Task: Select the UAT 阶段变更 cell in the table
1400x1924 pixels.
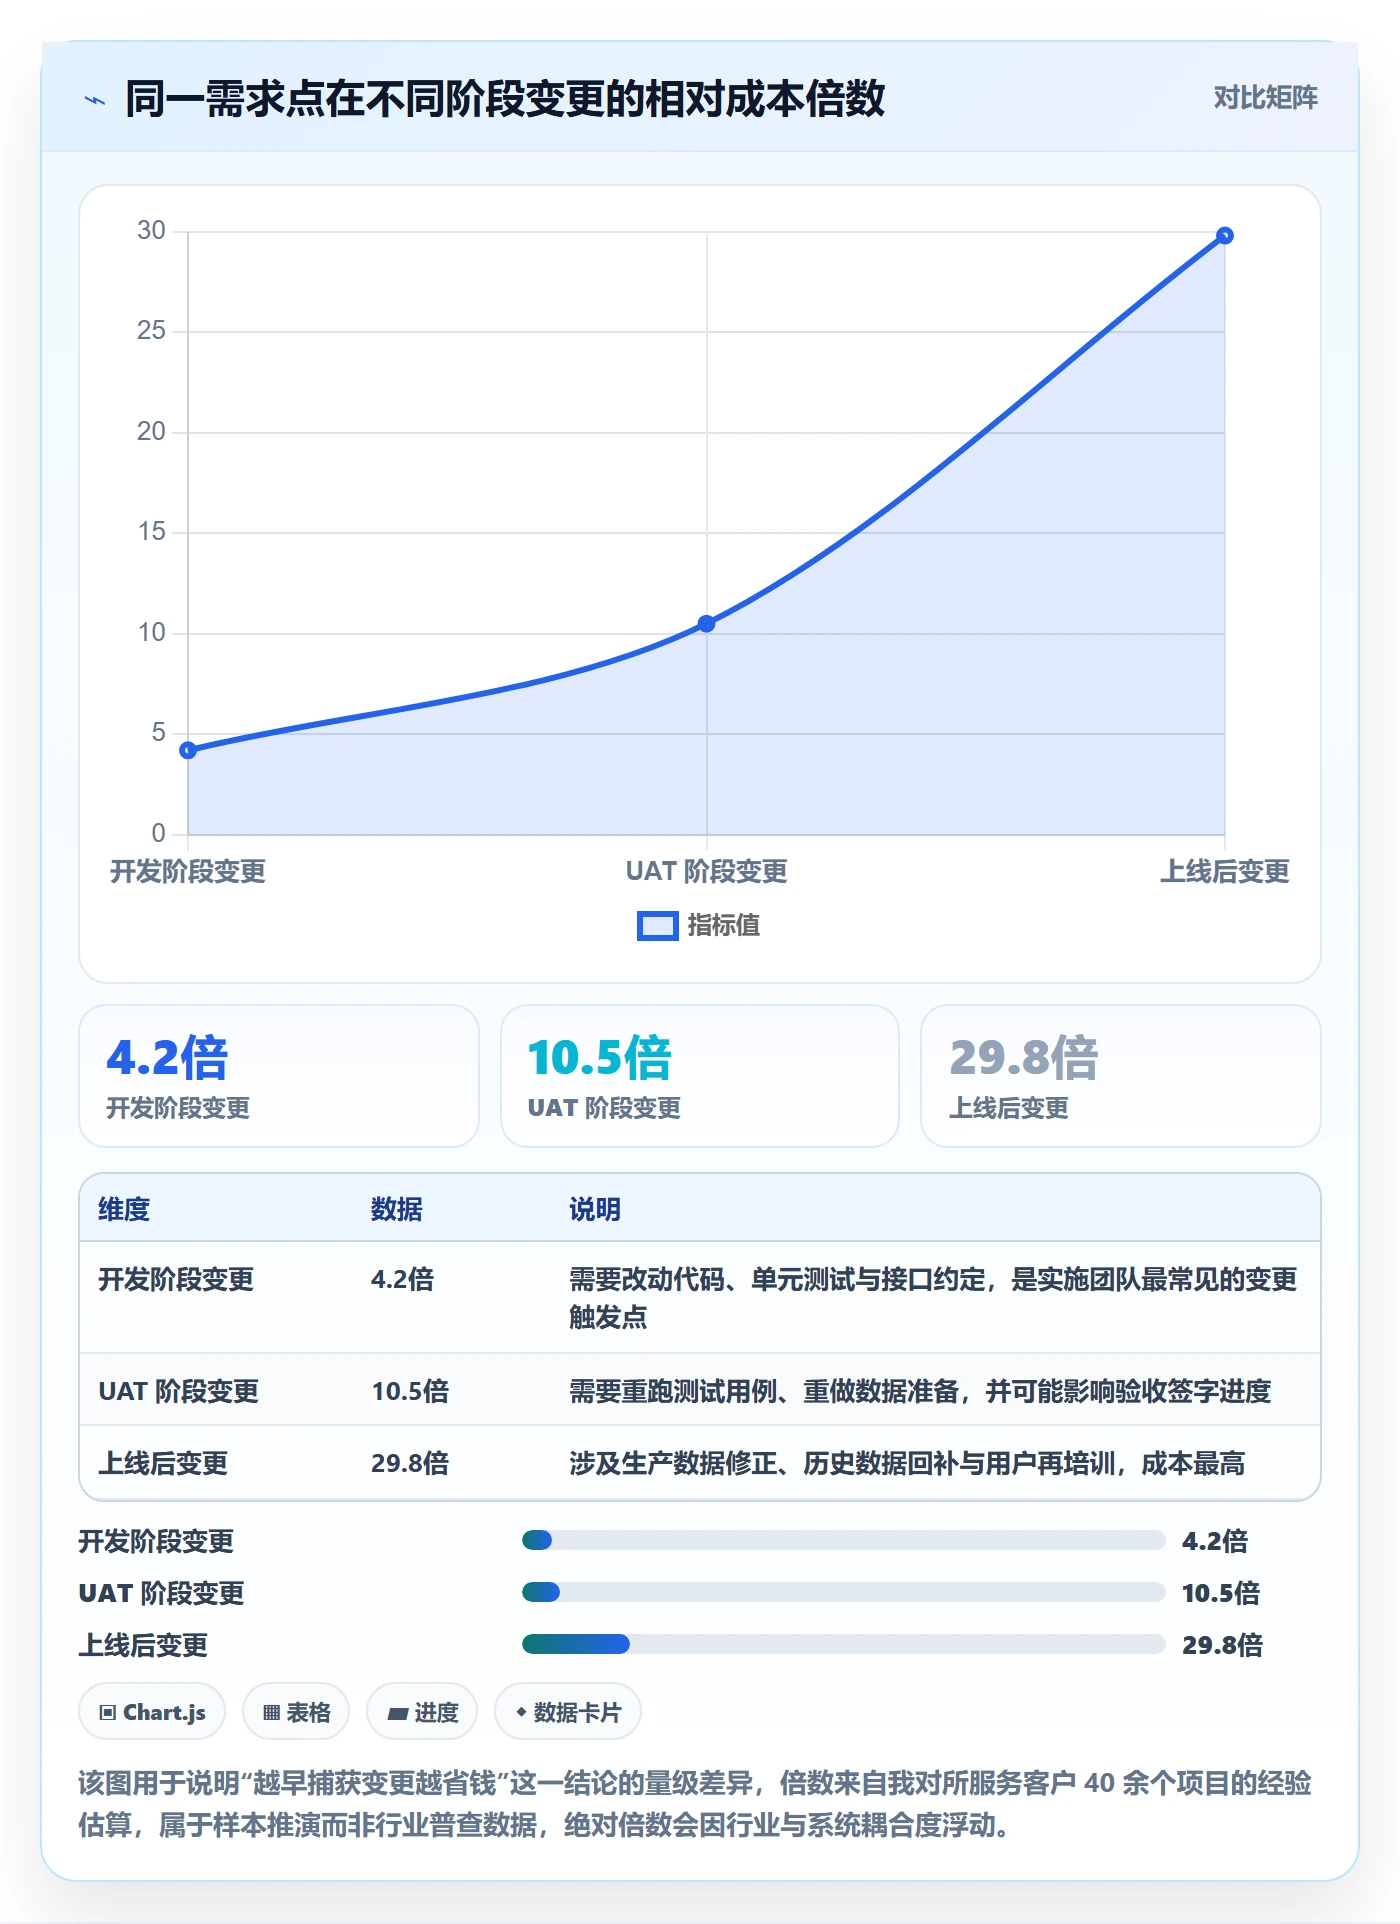Action: coord(179,1391)
